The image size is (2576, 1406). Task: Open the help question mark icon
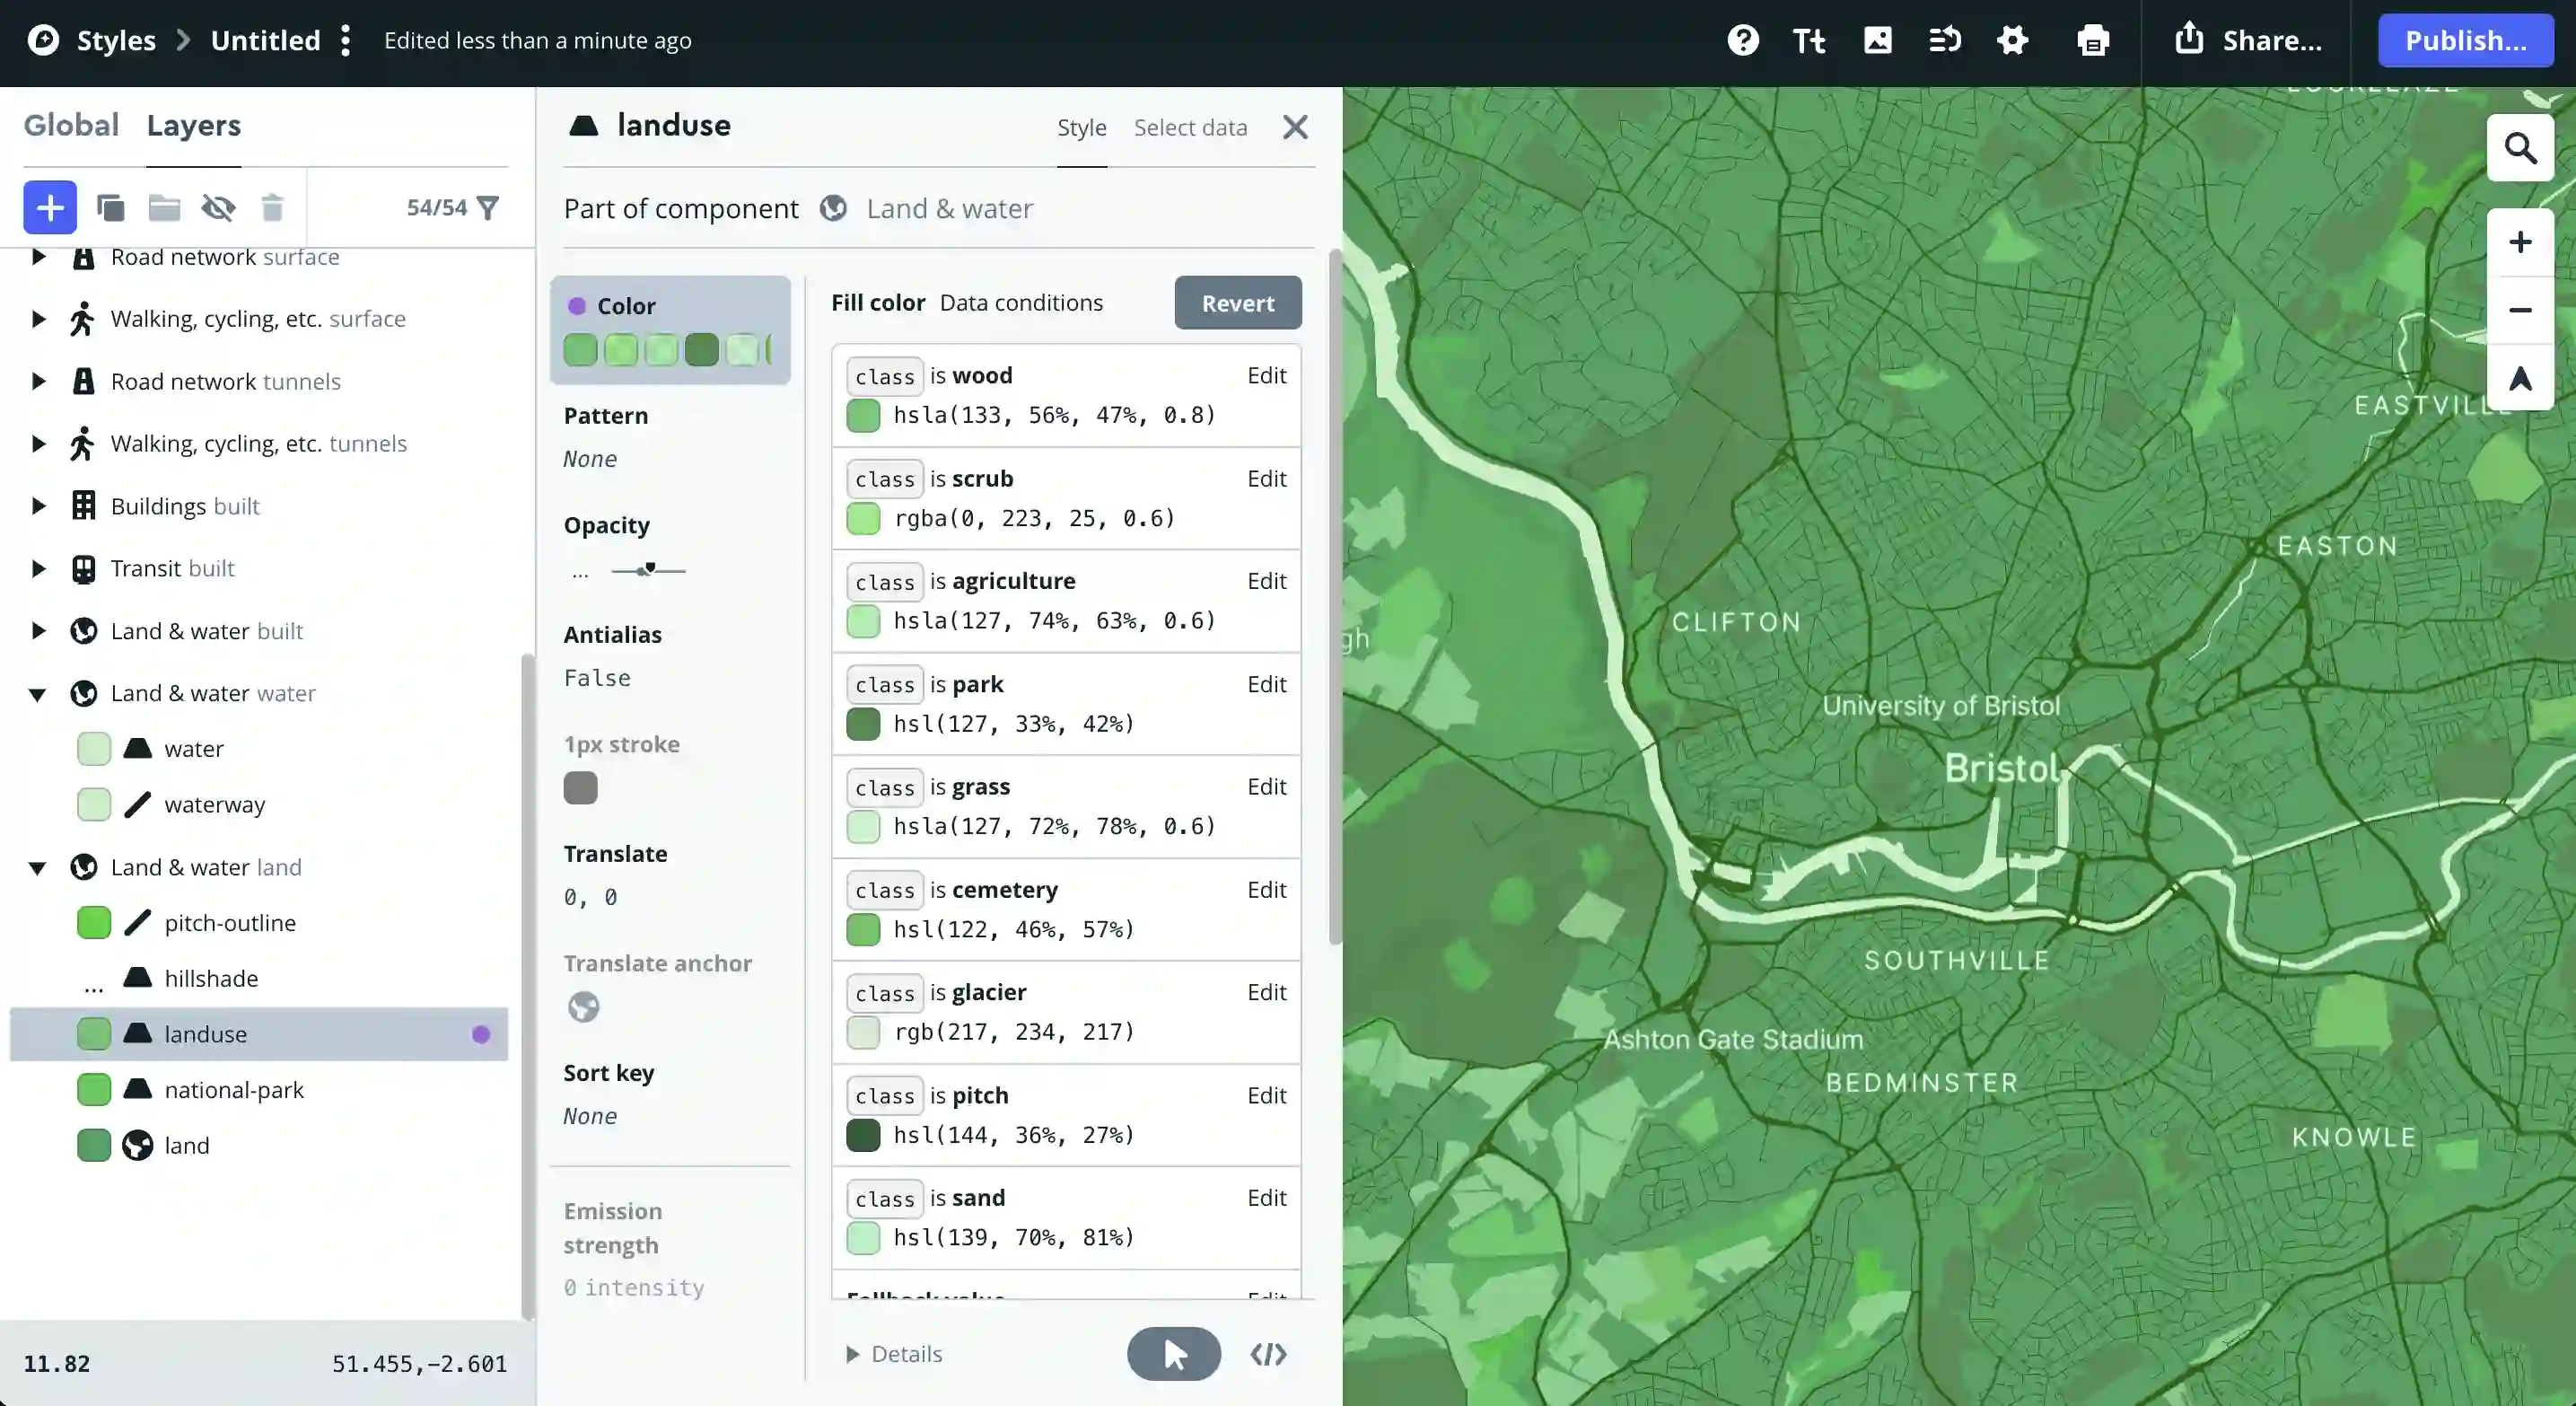click(1743, 40)
